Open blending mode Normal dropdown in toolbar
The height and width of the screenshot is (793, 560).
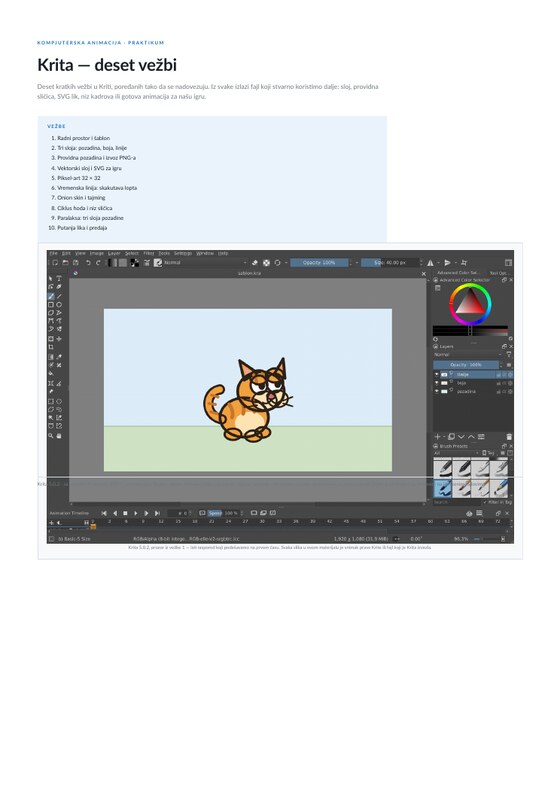(205, 262)
